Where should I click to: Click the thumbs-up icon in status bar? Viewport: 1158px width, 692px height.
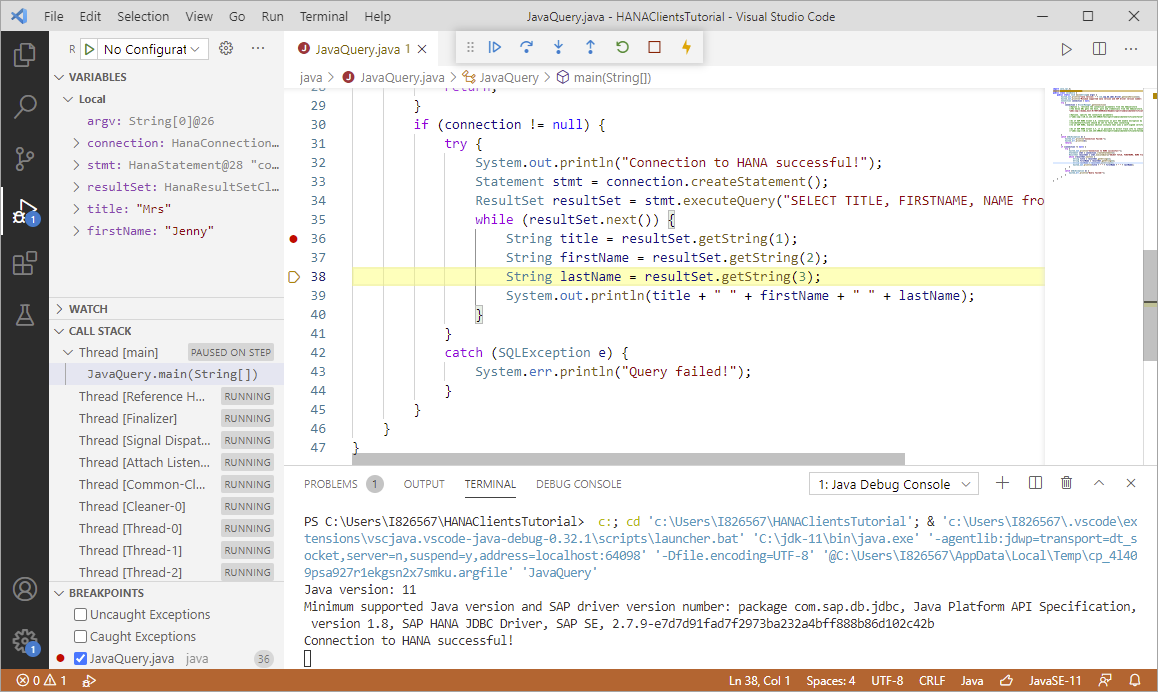[x=1006, y=680]
